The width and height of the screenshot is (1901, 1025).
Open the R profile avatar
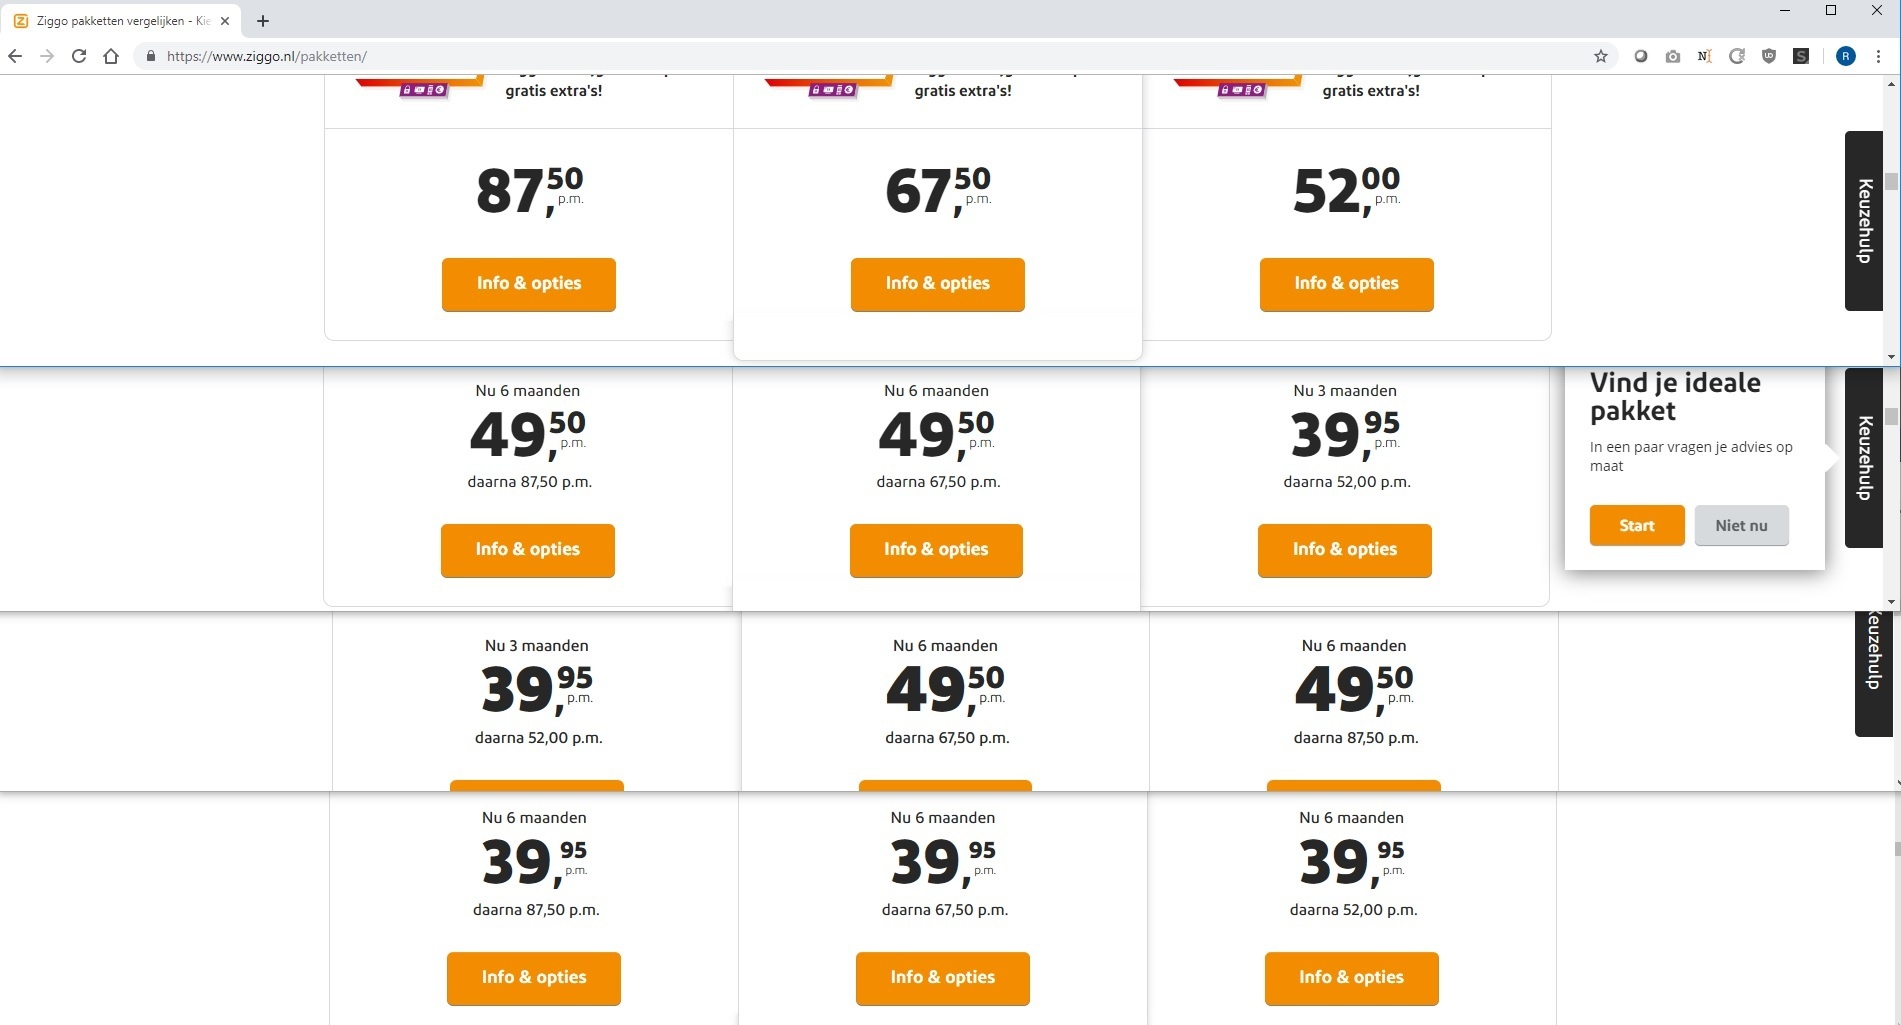pos(1846,56)
